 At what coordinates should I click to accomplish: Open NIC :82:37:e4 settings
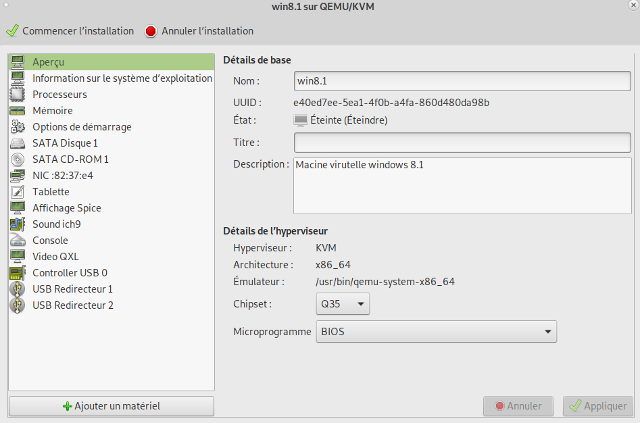click(111, 176)
